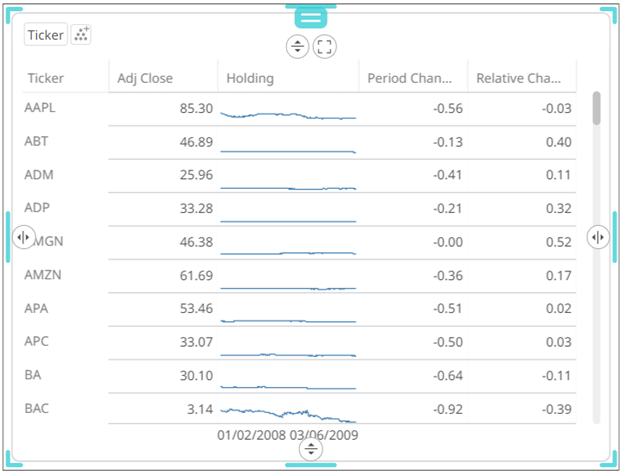Click the Holding column header
624x475 pixels.
250,77
